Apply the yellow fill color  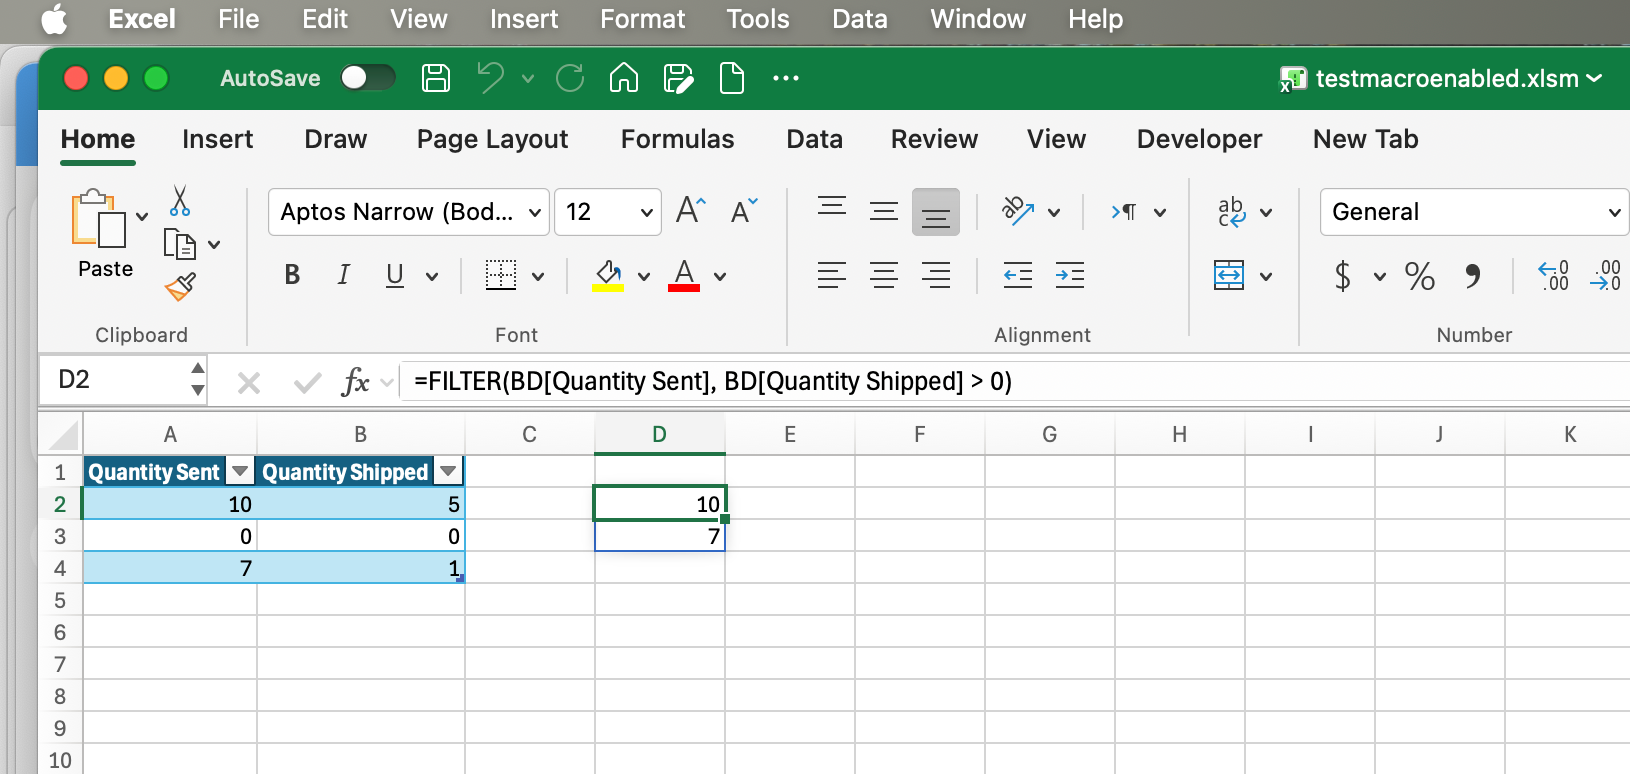click(x=608, y=275)
